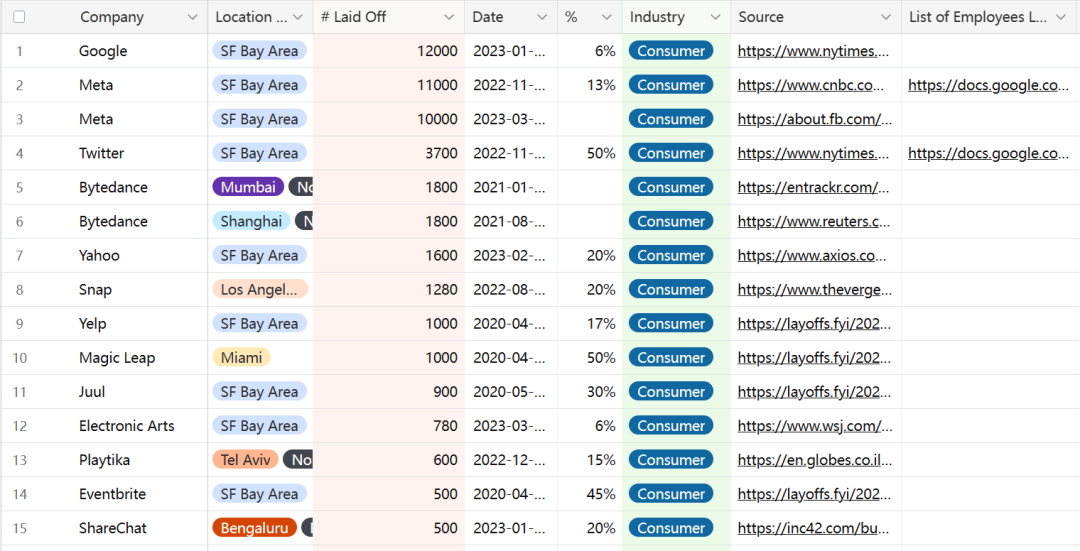1080x551 pixels.
Task: Open nytimes source link in Twitter row
Action: [x=813, y=154]
